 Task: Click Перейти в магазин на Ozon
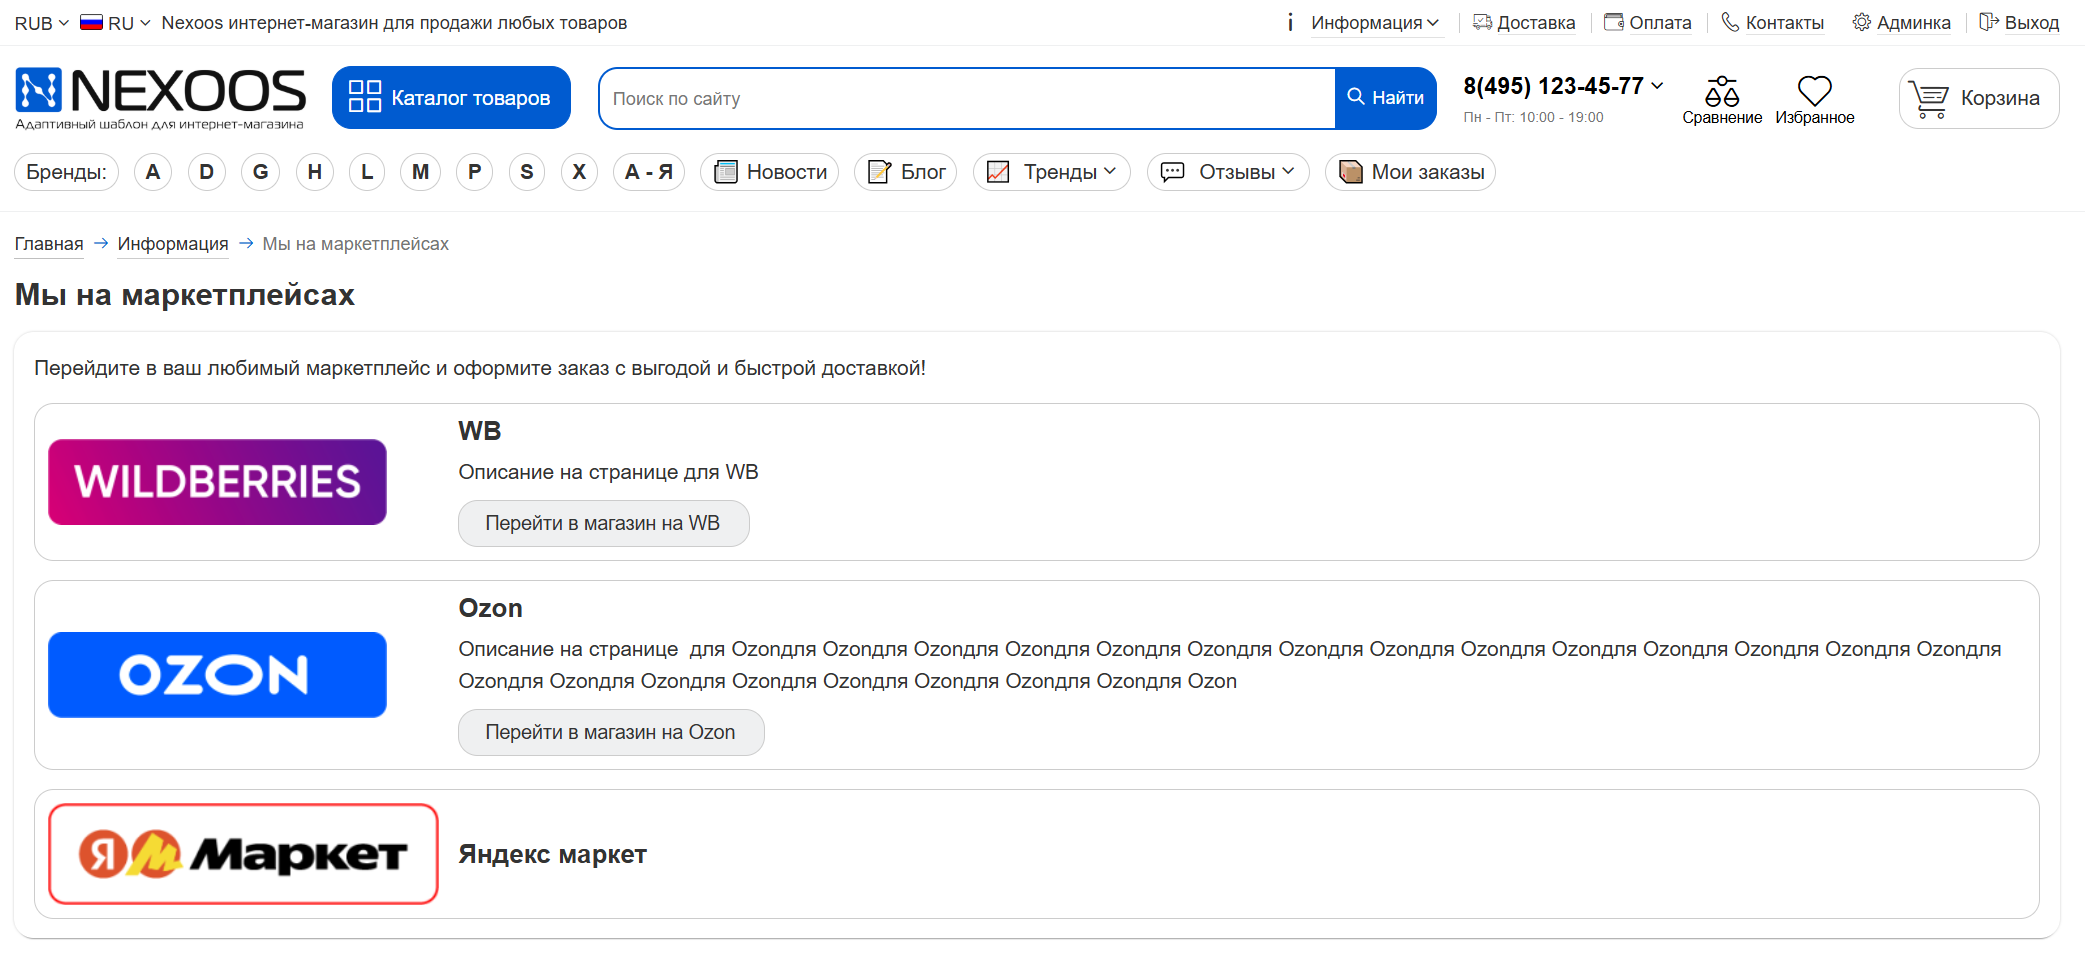pos(611,732)
